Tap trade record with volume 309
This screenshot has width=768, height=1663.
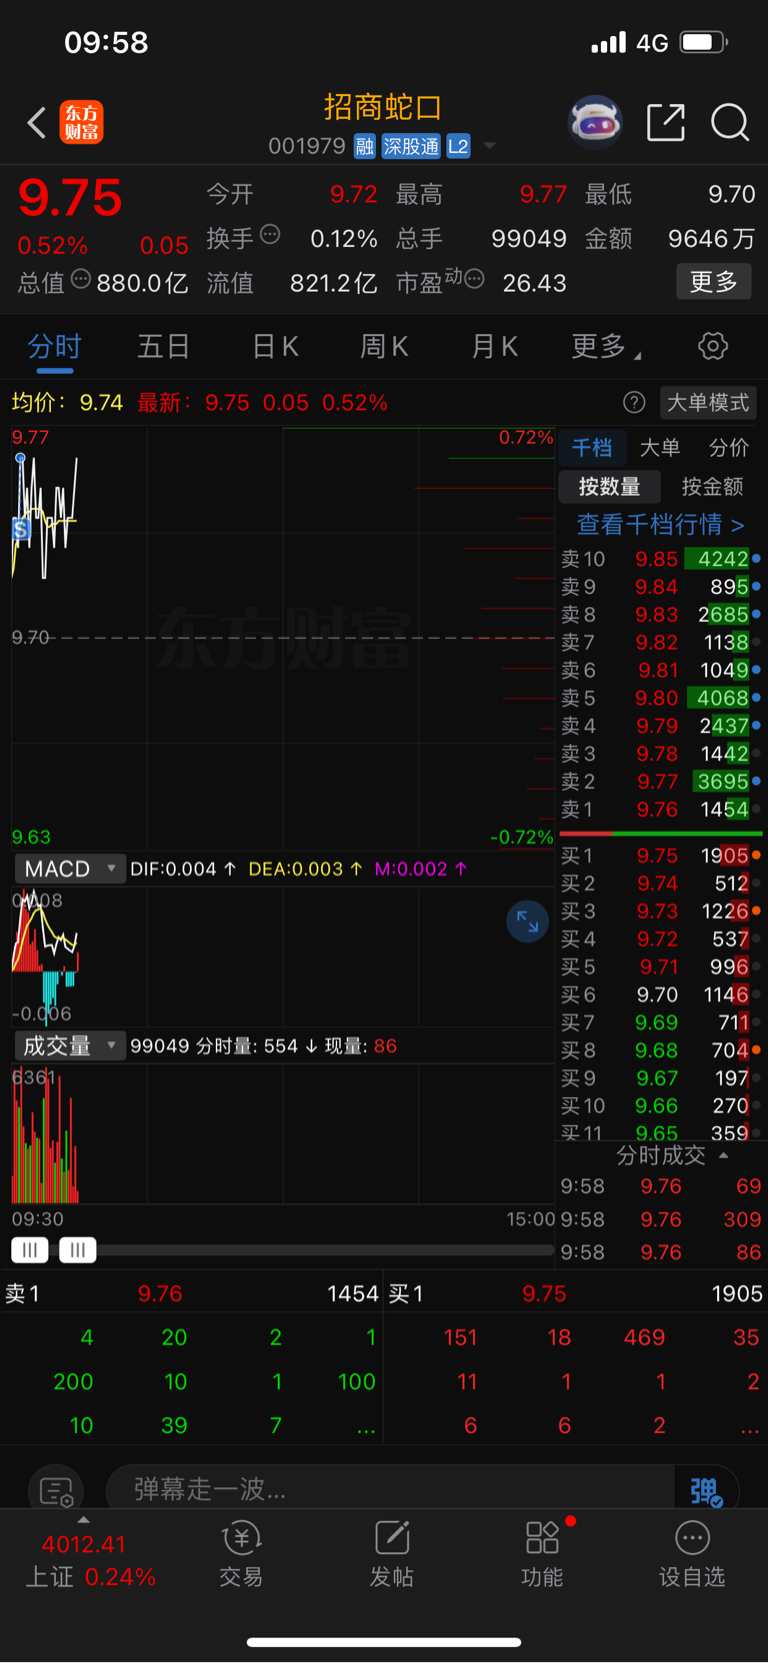click(x=660, y=1219)
